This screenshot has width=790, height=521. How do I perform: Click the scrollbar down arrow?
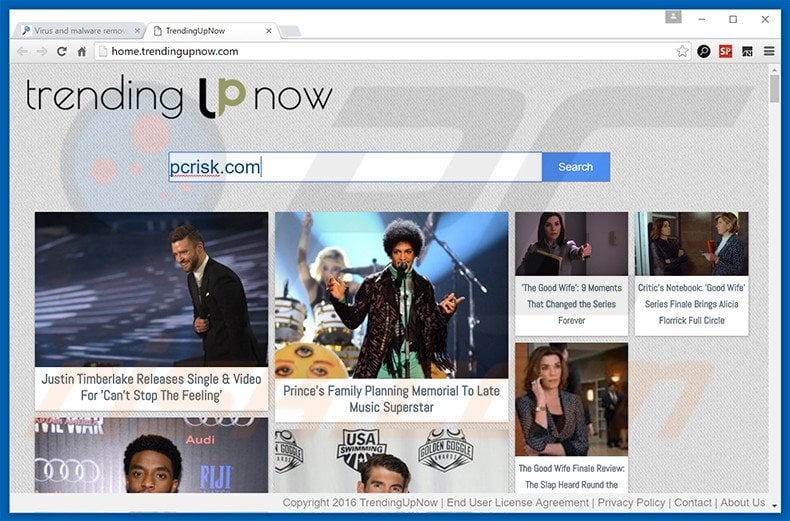click(774, 506)
